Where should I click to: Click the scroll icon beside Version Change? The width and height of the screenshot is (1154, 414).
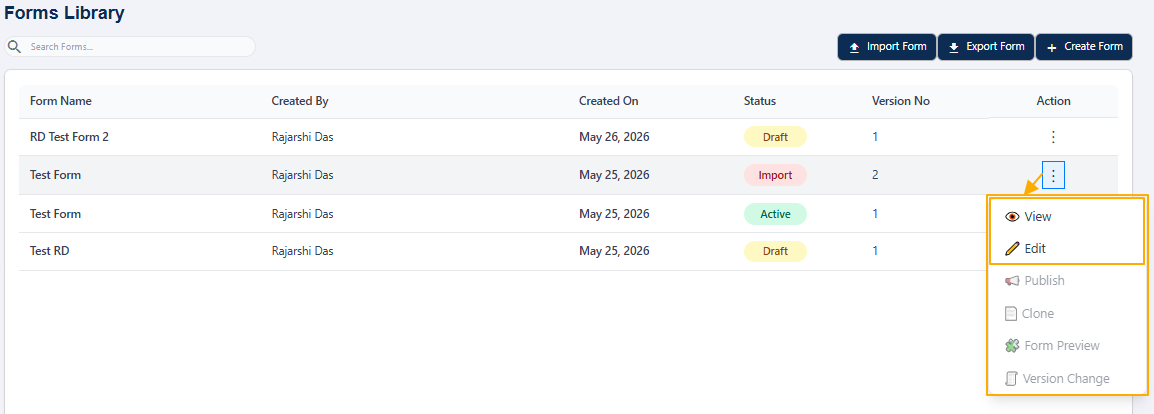pyautogui.click(x=1012, y=379)
